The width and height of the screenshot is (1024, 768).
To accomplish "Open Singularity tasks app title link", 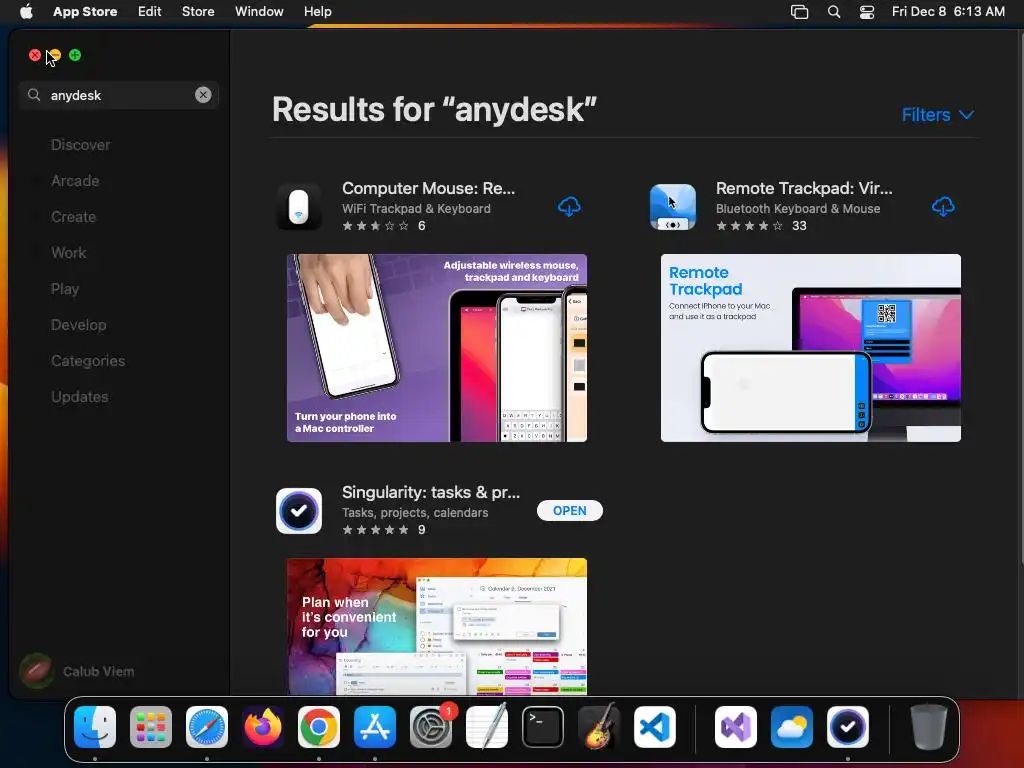I will [431, 492].
